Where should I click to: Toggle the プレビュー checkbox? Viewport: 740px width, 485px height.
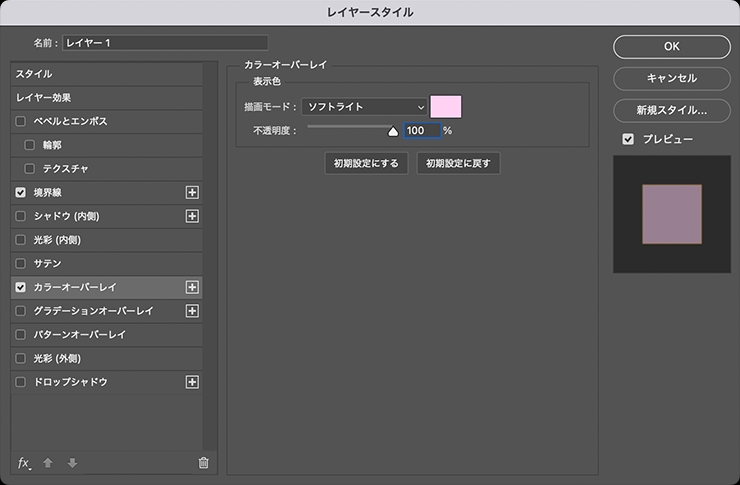(x=628, y=139)
